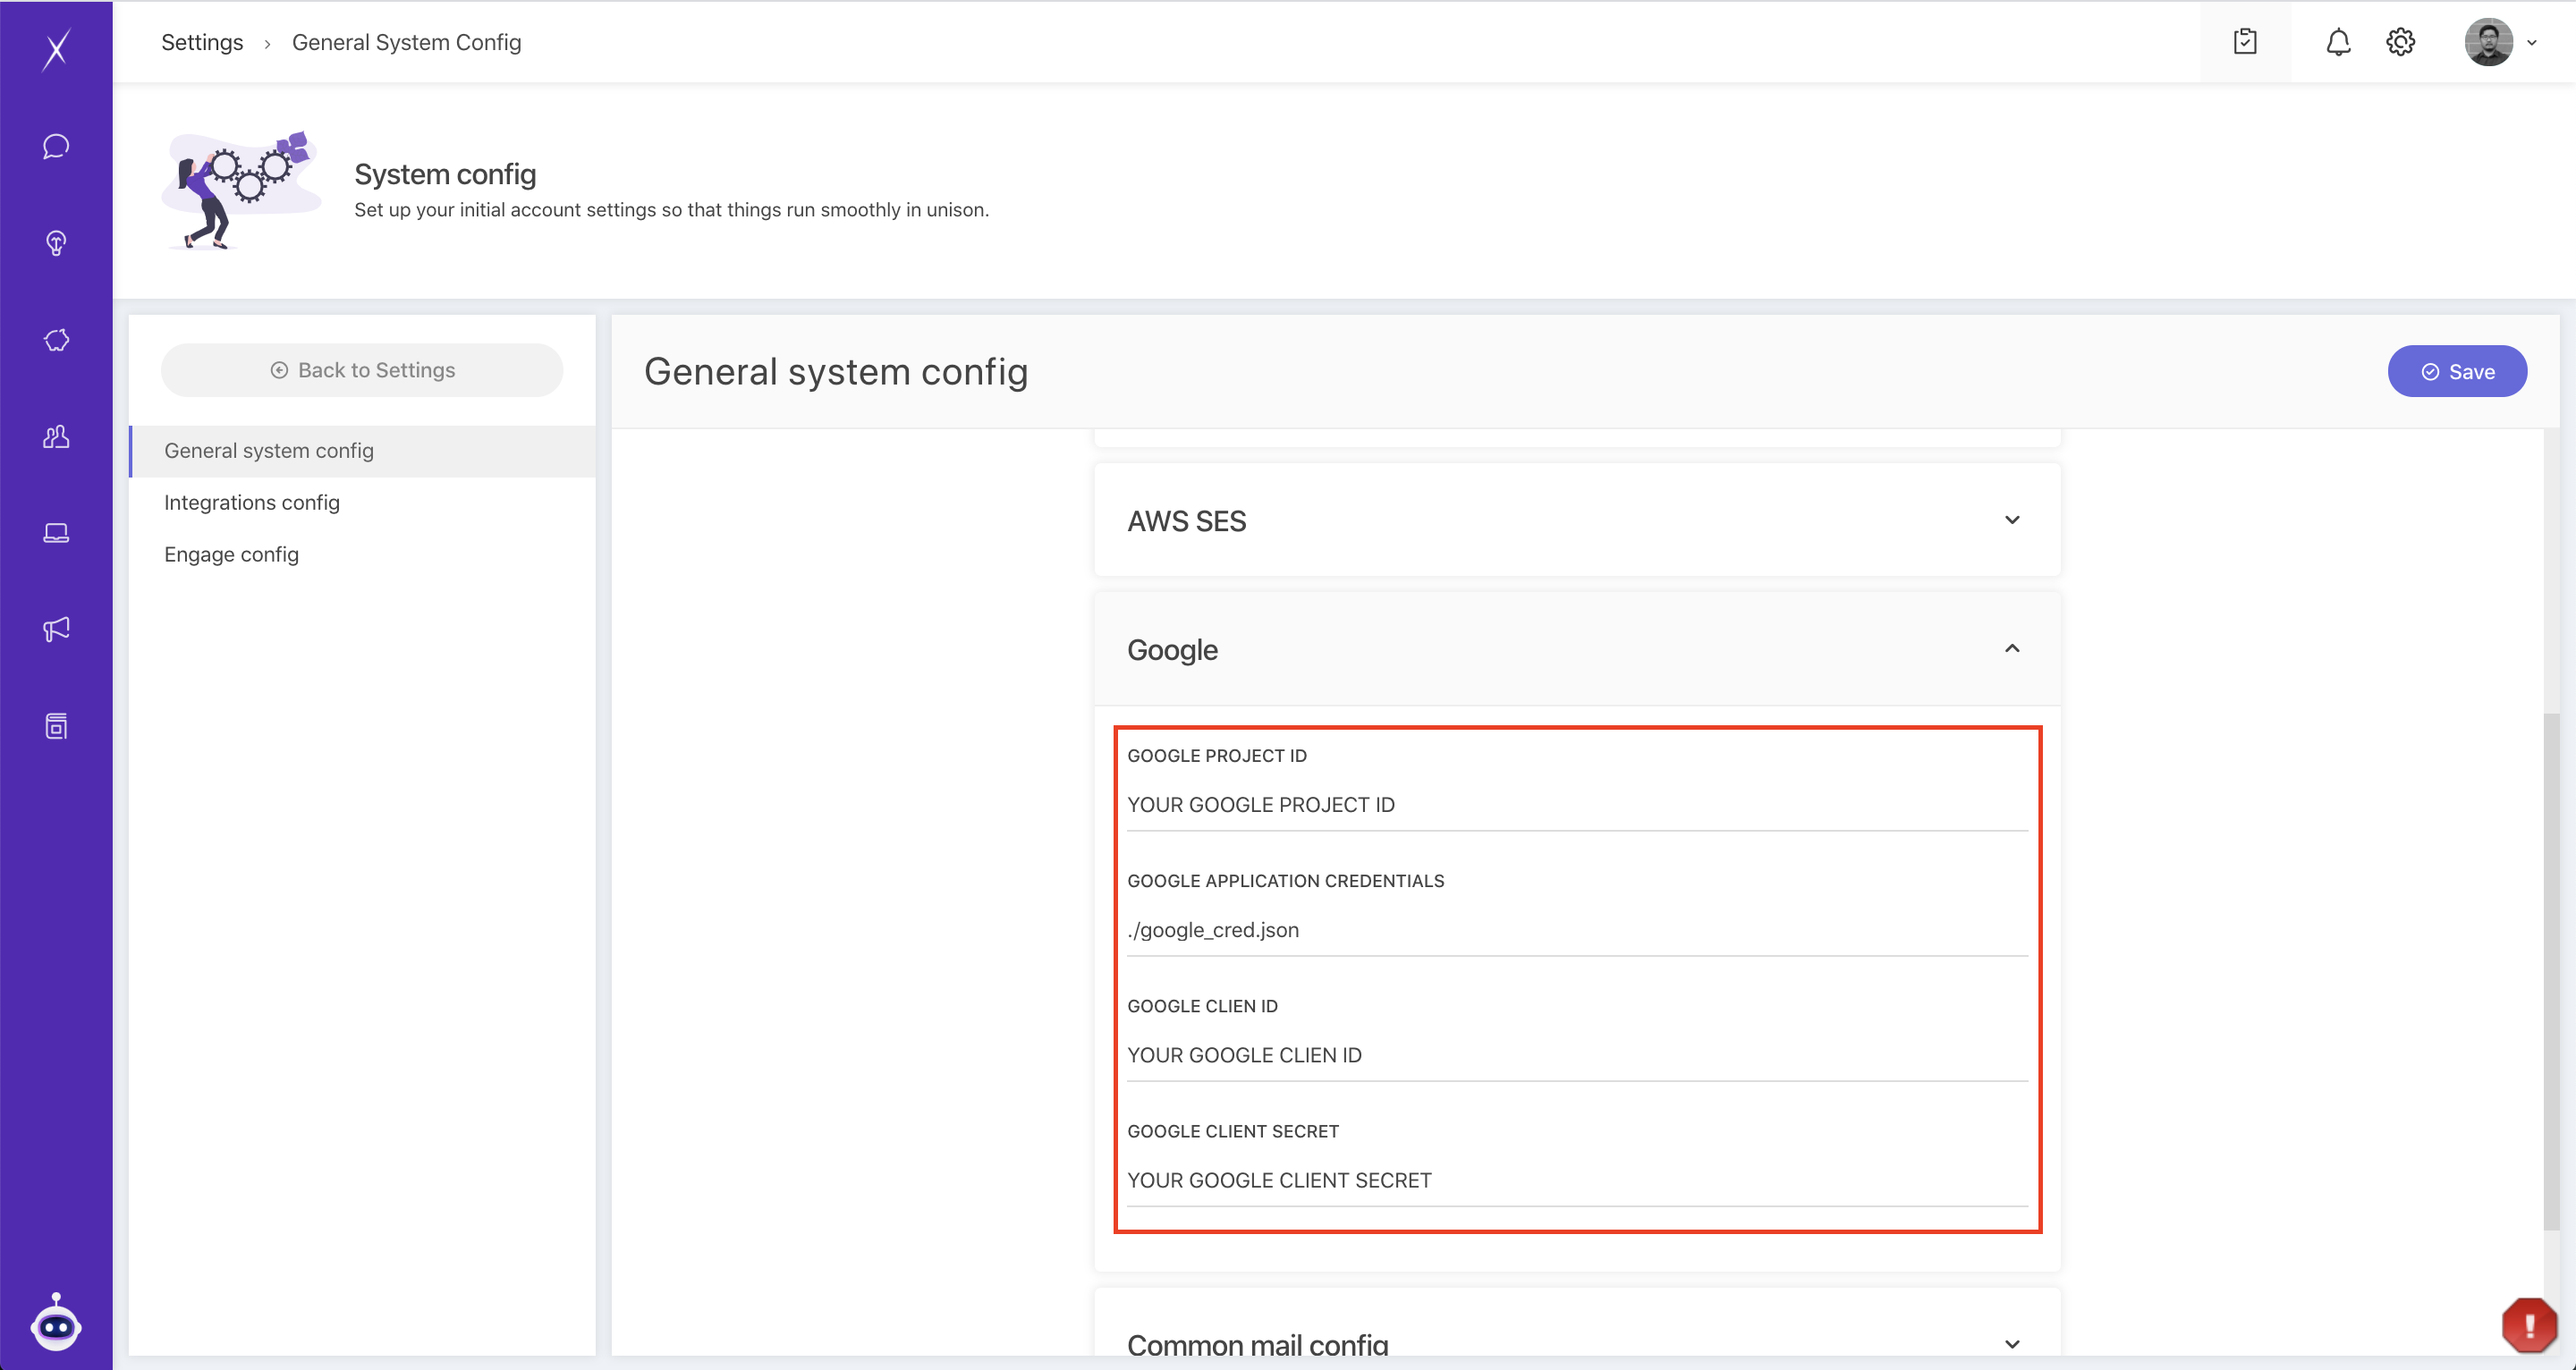Open the notifications bell
Screen dimensions: 2576x1370
2338,42
